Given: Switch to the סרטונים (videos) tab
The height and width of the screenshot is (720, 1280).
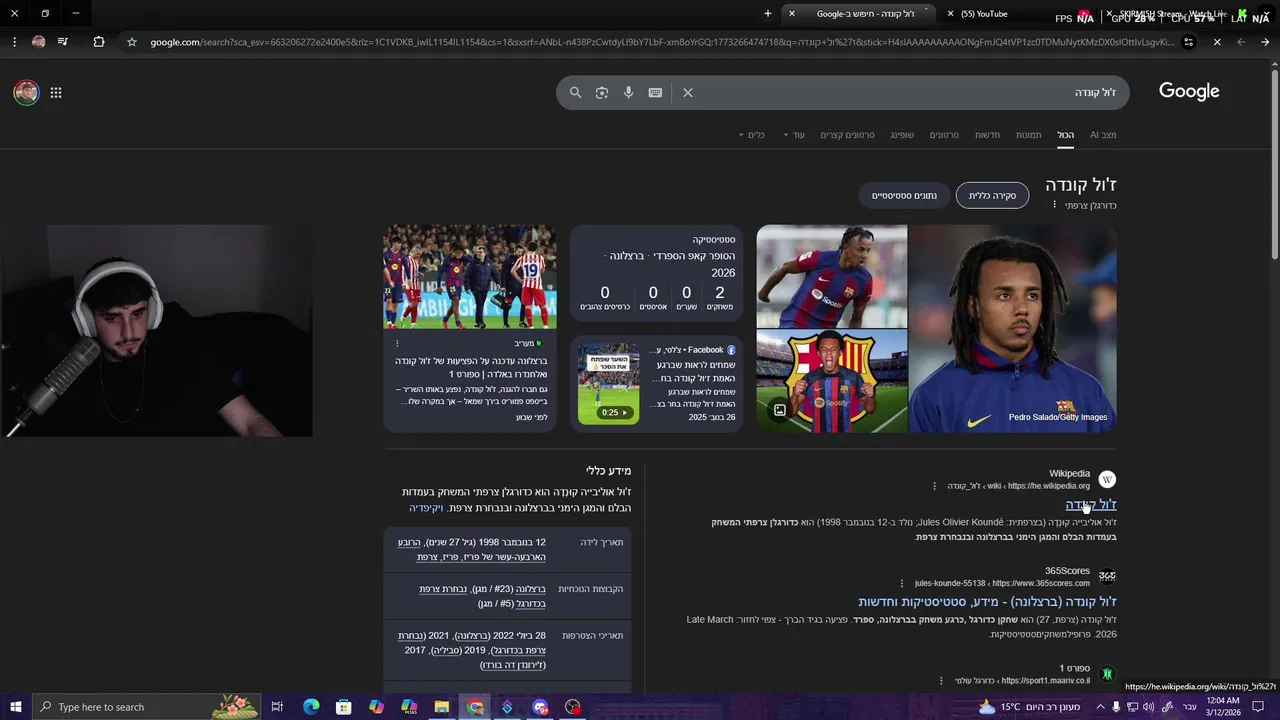Looking at the screenshot, I should (x=944, y=135).
